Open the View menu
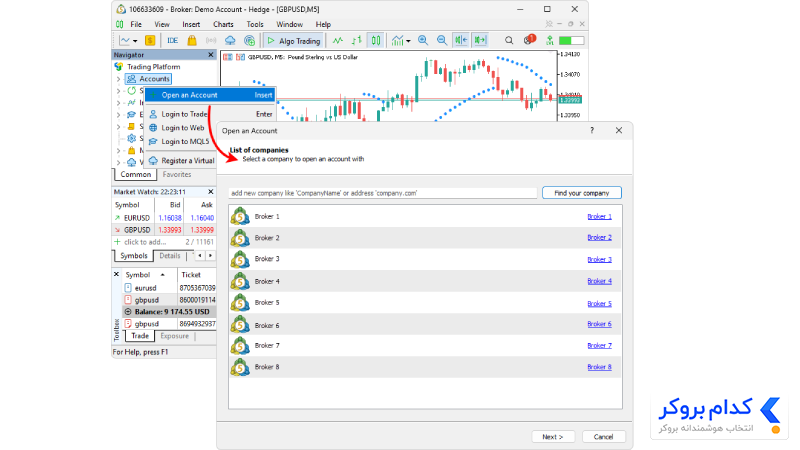800x450 pixels. coord(162,24)
